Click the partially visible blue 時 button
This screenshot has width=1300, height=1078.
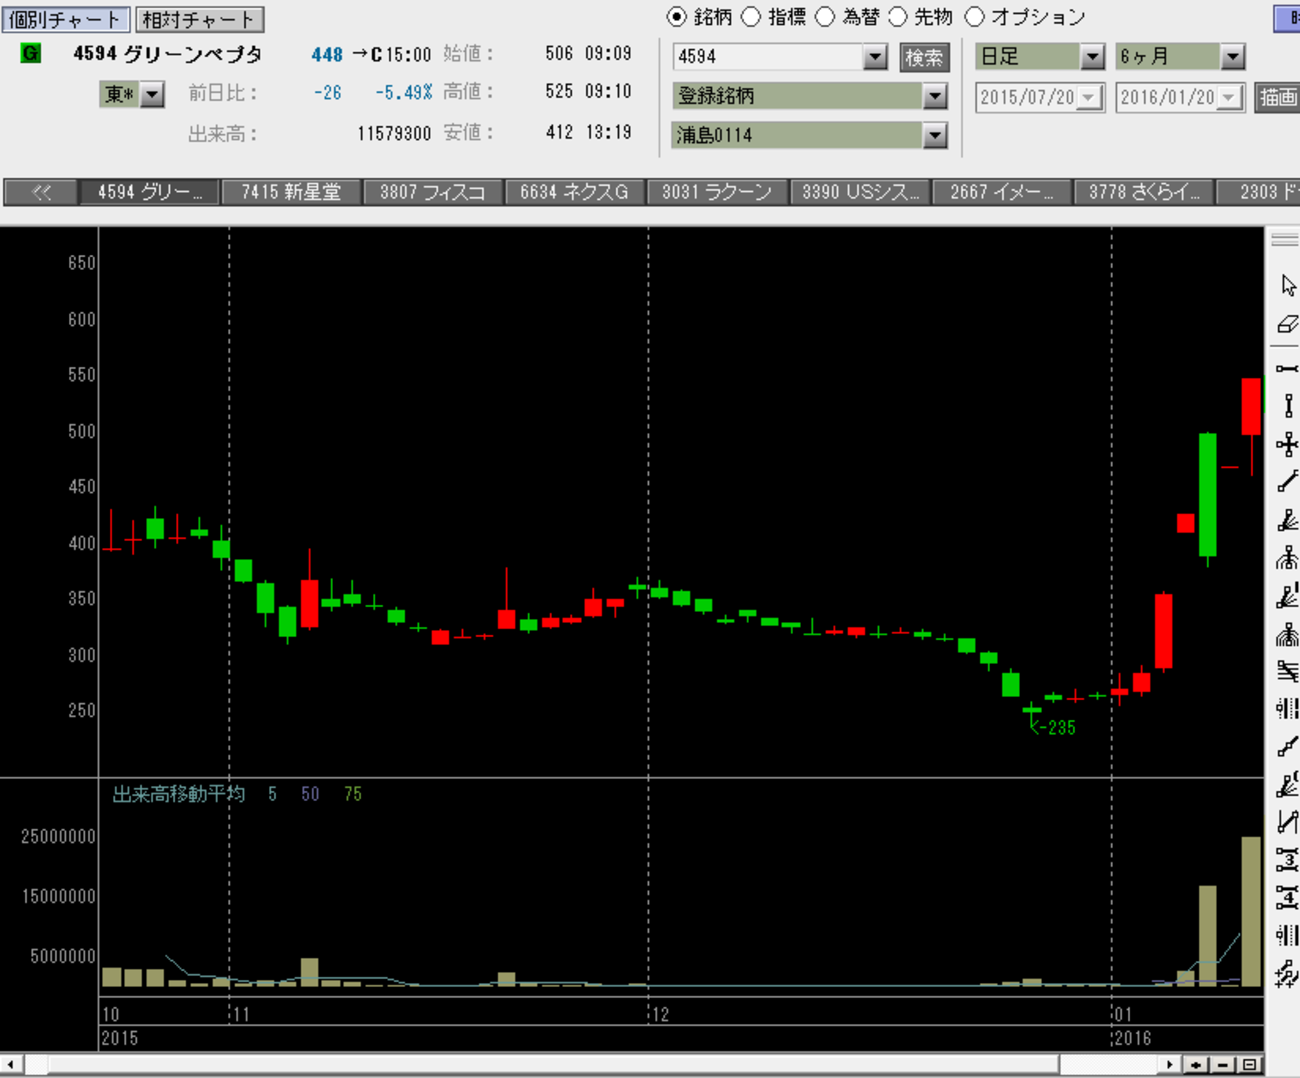(1288, 19)
